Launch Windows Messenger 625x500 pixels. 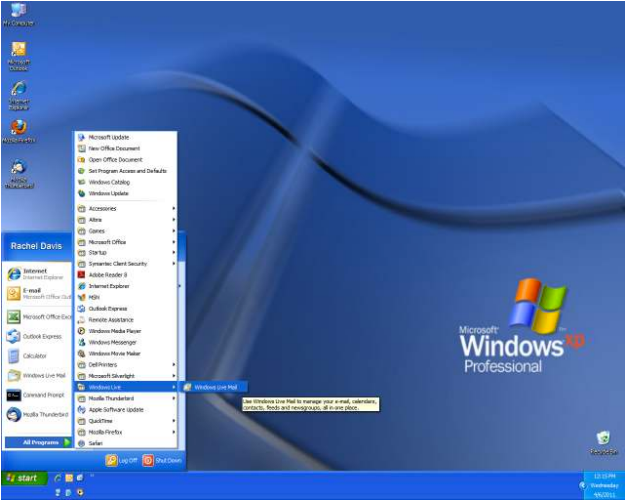[126, 342]
